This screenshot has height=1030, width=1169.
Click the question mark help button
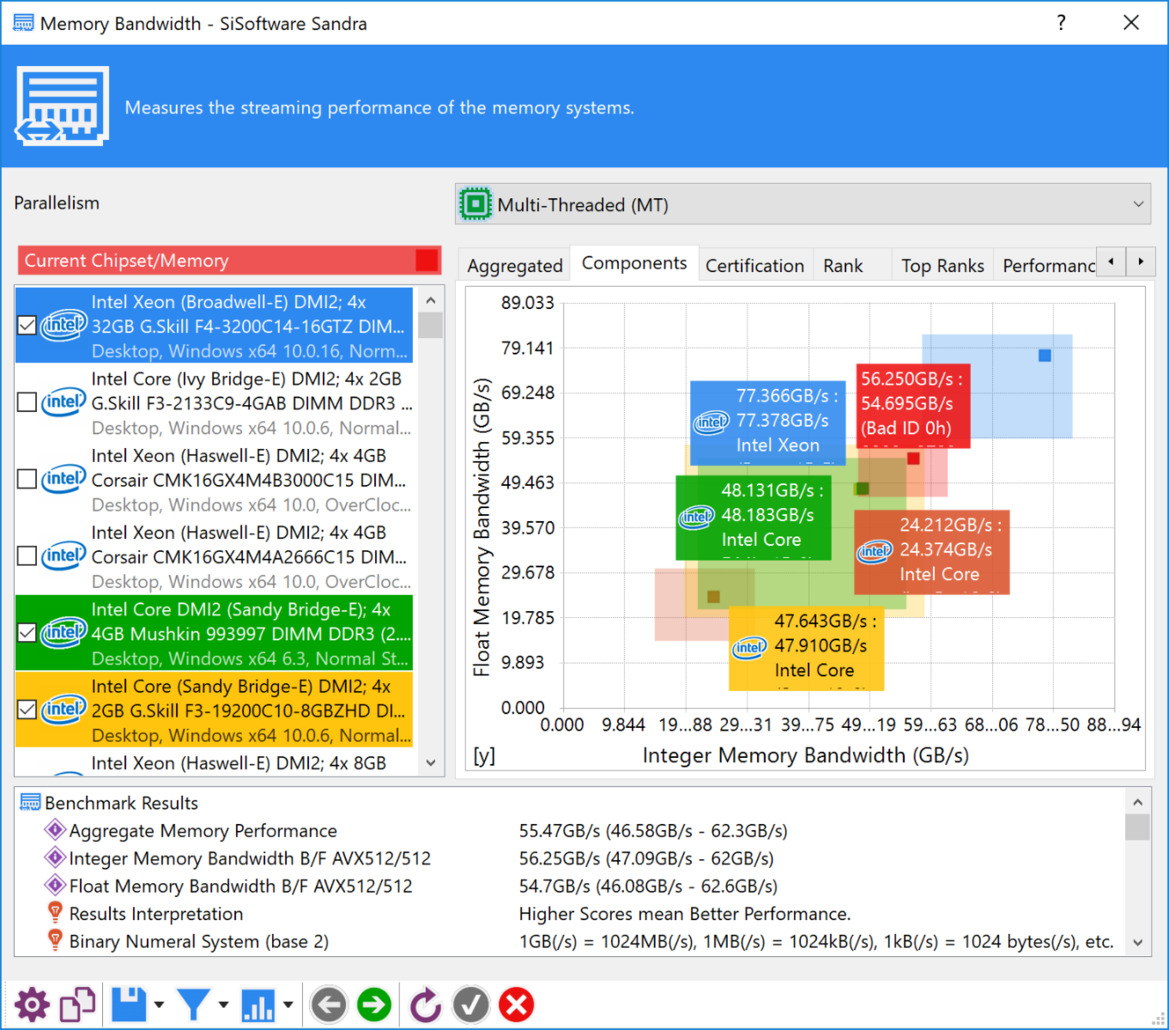coord(1061,23)
